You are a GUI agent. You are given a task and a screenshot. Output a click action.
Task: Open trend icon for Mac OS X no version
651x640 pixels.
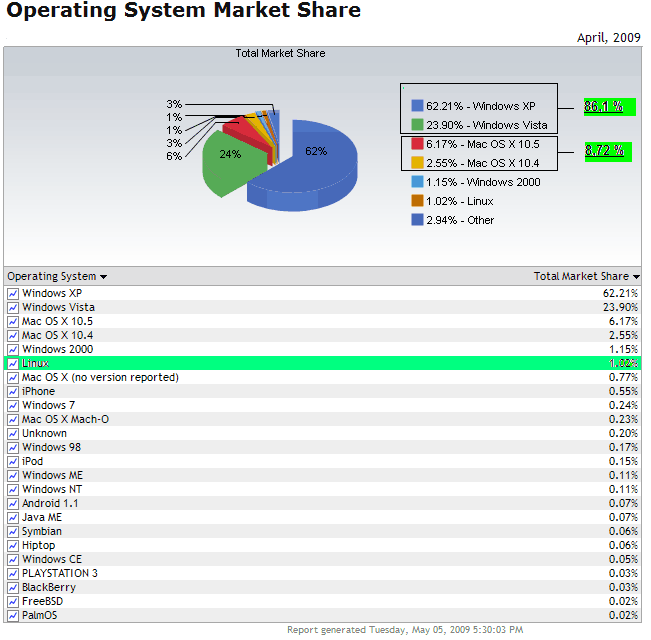[x=13, y=378]
